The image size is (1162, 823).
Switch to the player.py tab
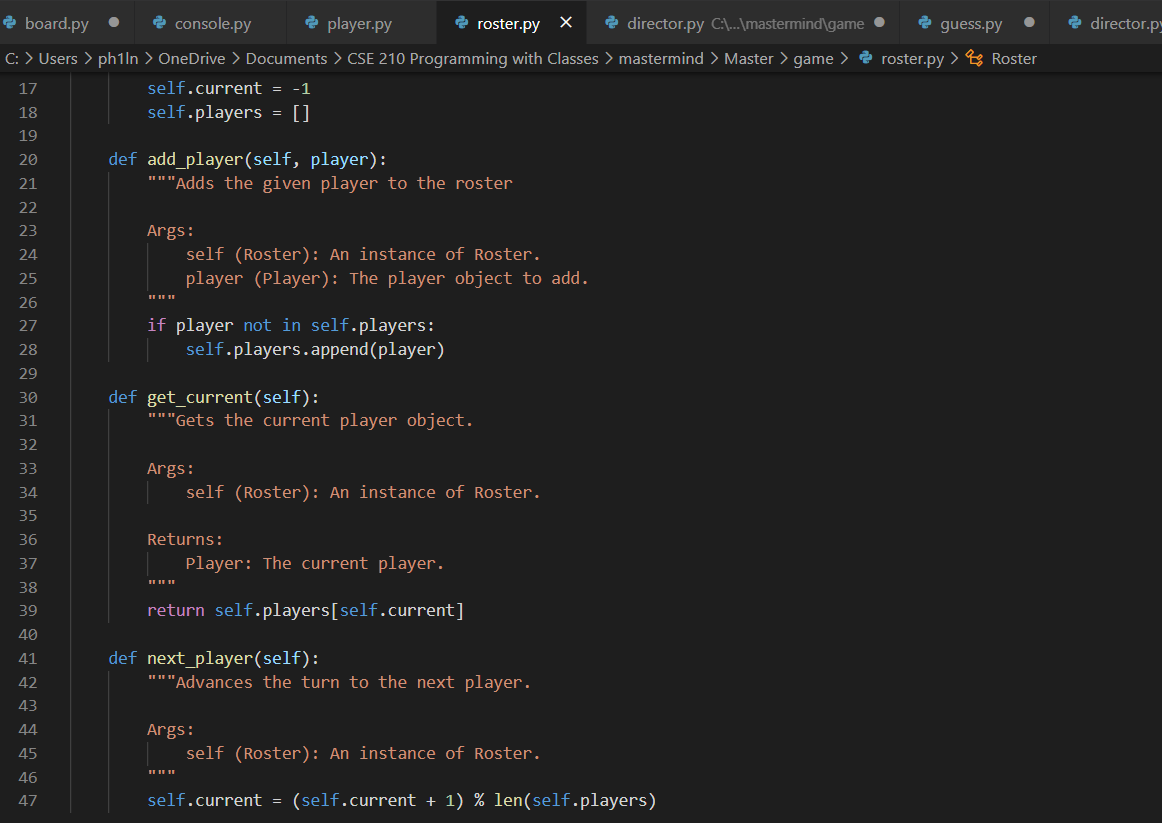(x=360, y=20)
